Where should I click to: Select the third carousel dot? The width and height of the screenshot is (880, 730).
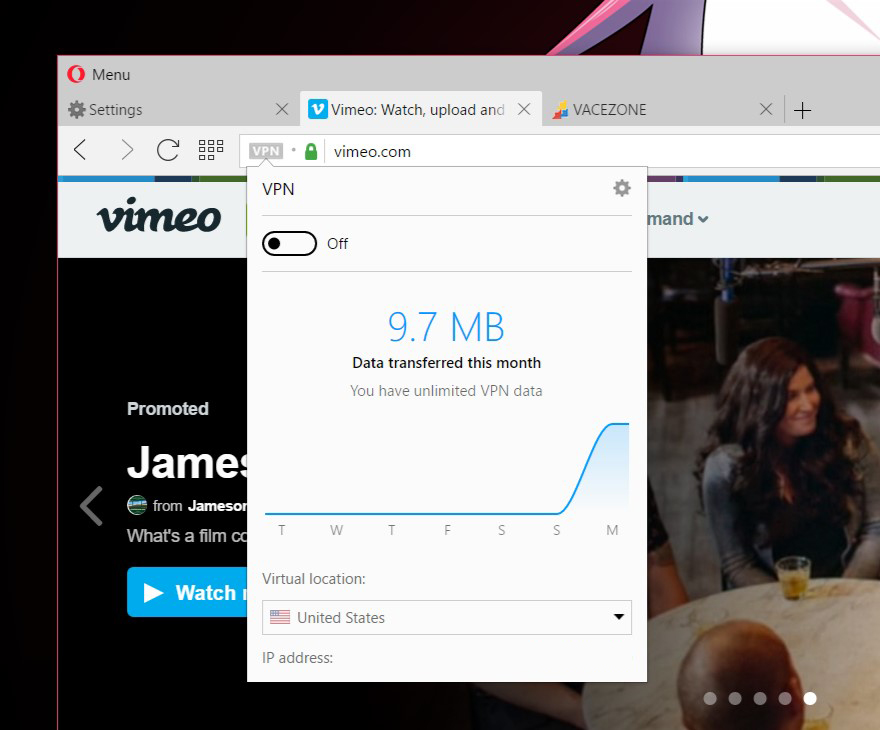(760, 698)
